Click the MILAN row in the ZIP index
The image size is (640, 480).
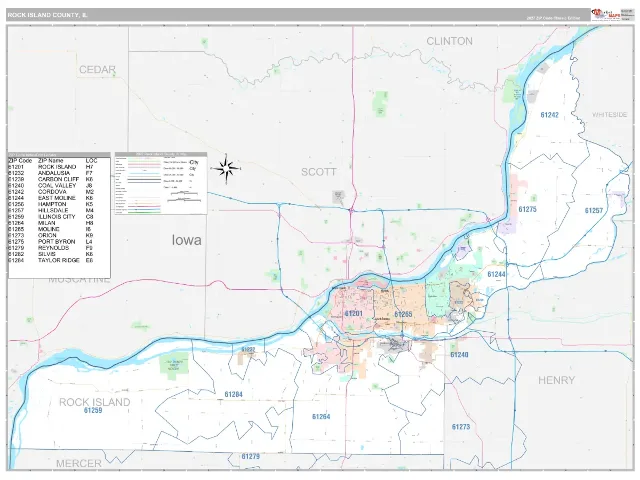point(51,223)
